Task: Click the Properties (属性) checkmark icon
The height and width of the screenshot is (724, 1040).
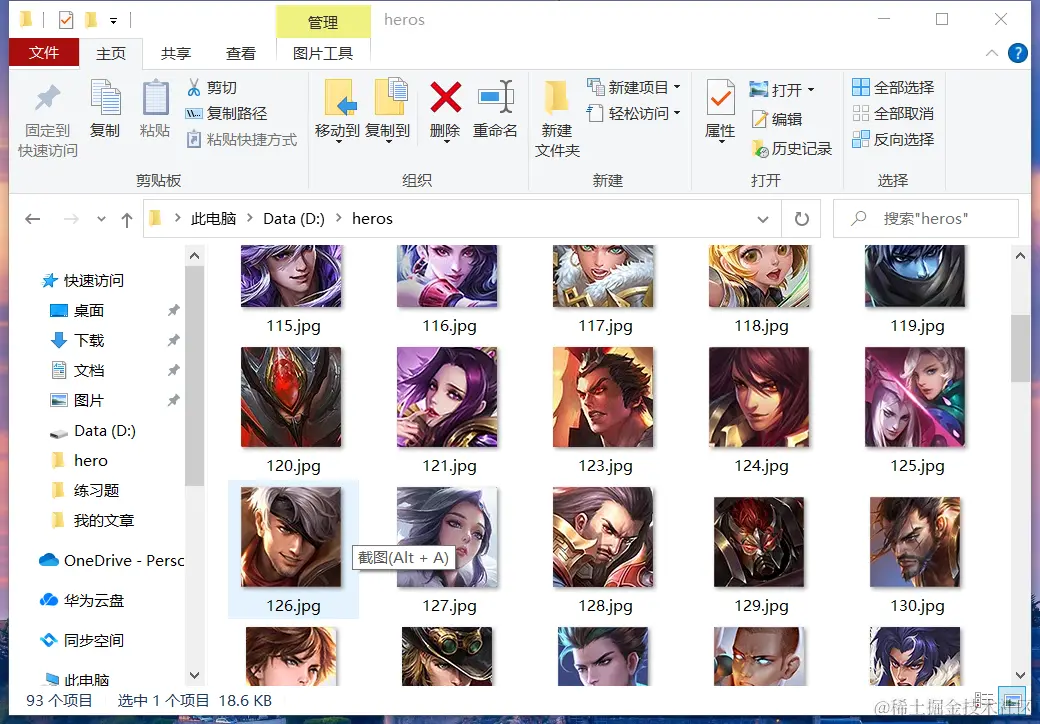Action: click(x=720, y=97)
